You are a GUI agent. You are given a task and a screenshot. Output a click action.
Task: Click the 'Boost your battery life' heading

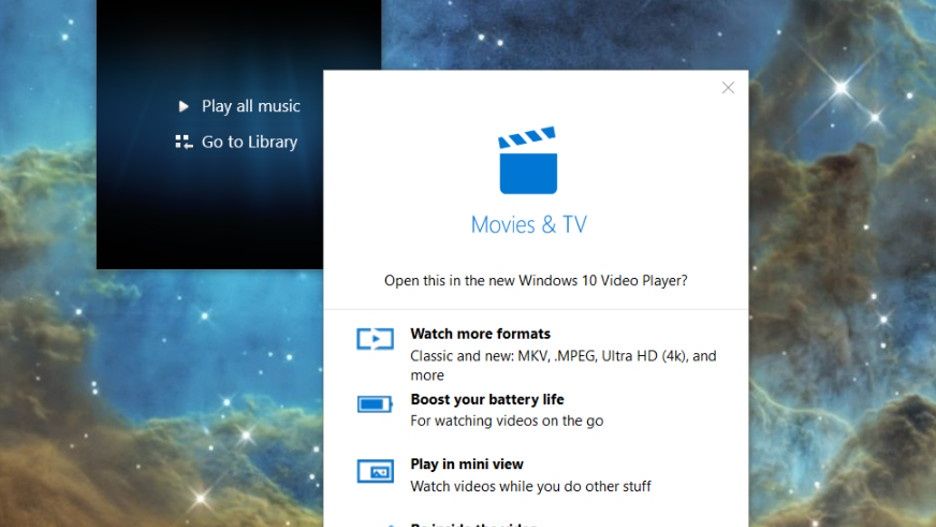[x=487, y=399]
